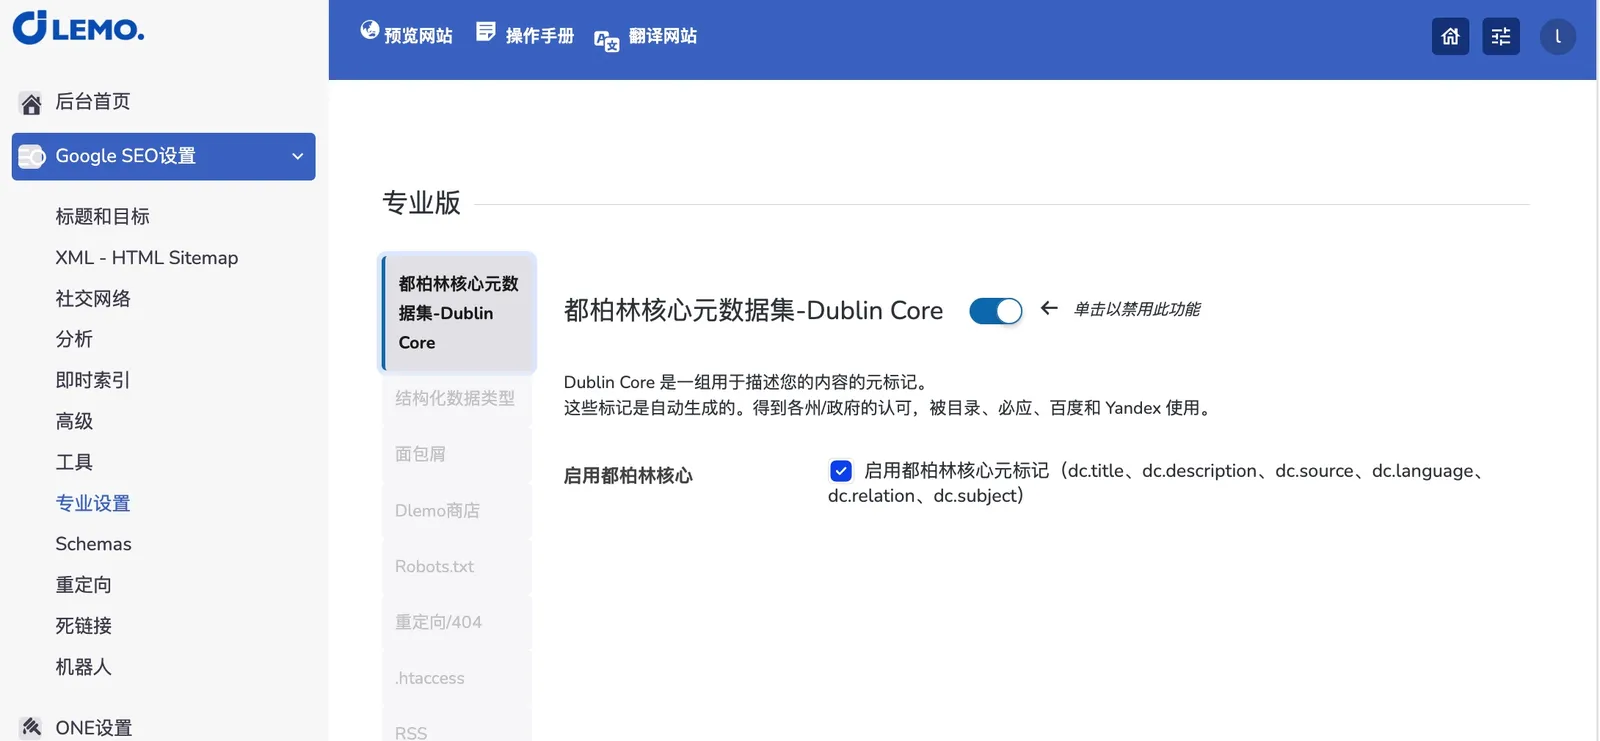Screen dimensions: 1600x741
Task: Go to XML - HTML Sitemap settings
Action: click(x=147, y=258)
